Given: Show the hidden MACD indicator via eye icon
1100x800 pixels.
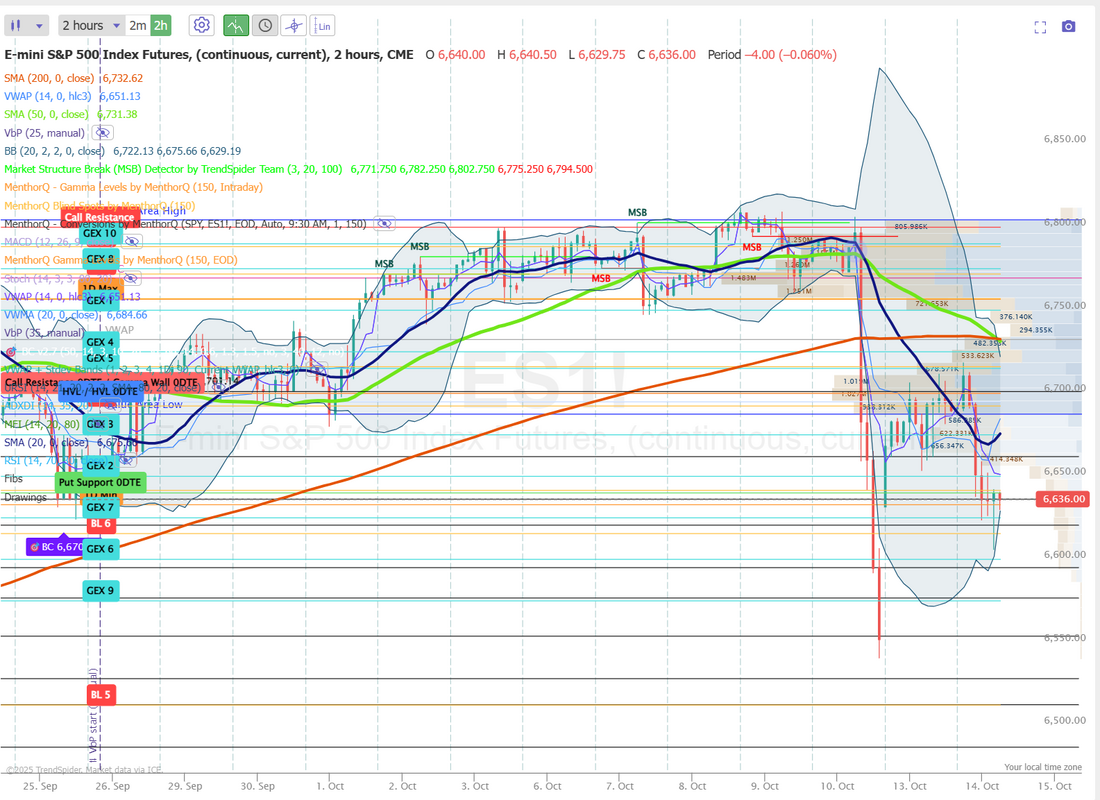Looking at the screenshot, I should point(132,241).
